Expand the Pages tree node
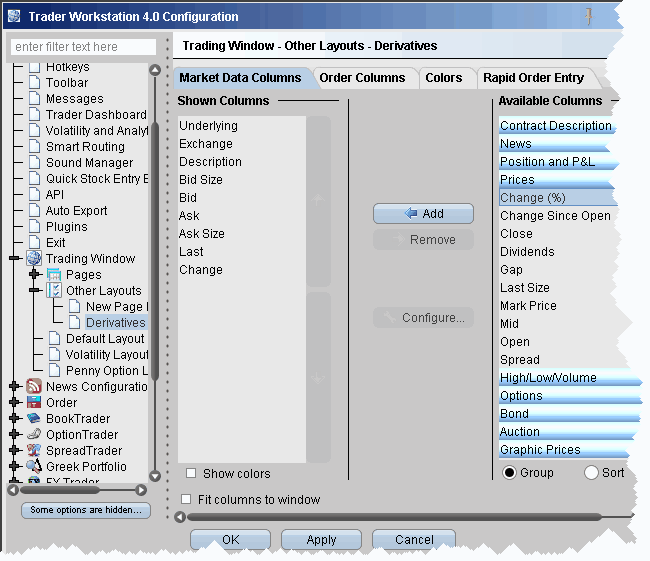Viewport: 650px width, 561px height. tap(35, 274)
